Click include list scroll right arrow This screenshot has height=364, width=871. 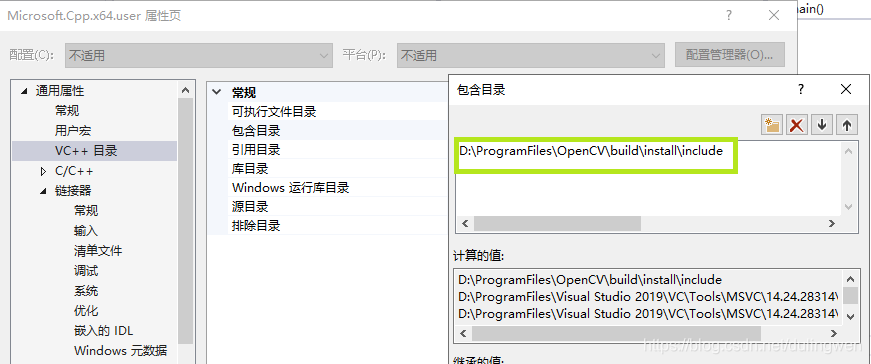point(832,223)
